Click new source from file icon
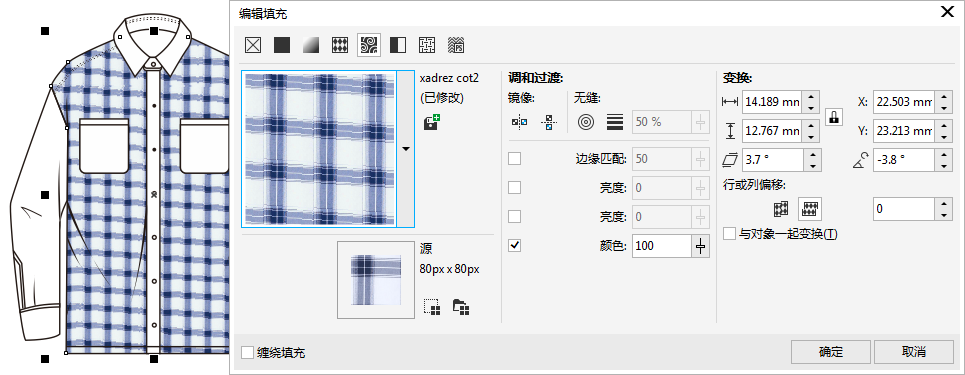Image resolution: width=965 pixels, height=375 pixels. pyautogui.click(x=461, y=306)
